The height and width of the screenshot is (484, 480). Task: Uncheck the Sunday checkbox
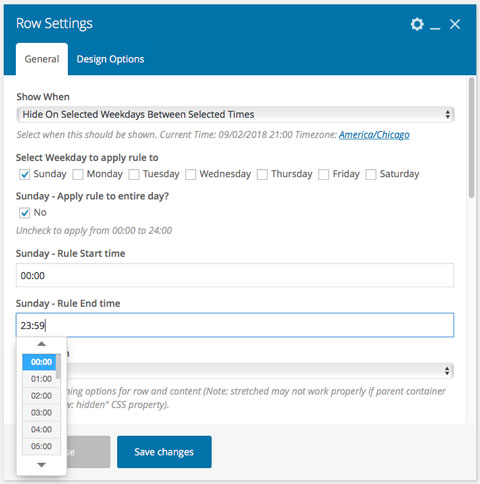click(24, 174)
